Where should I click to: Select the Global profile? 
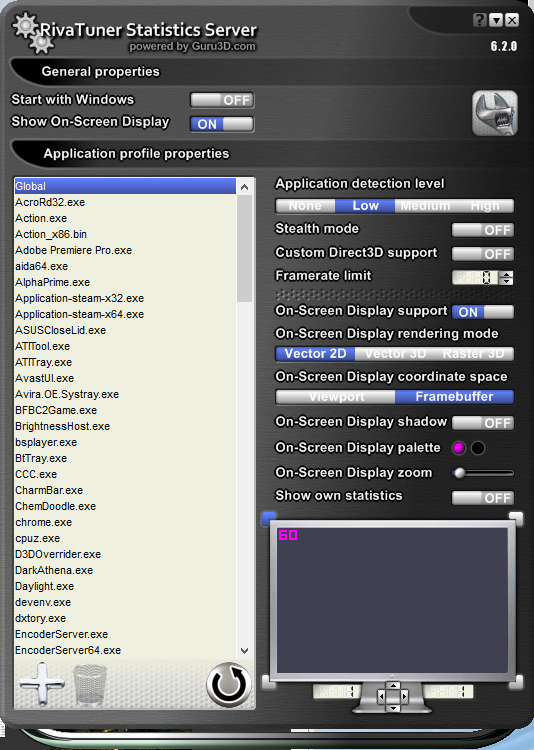click(125, 186)
